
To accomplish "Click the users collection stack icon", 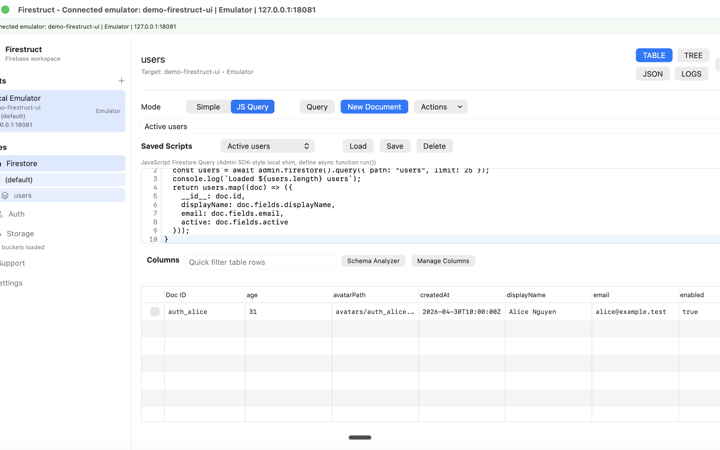I will click(x=5, y=196).
